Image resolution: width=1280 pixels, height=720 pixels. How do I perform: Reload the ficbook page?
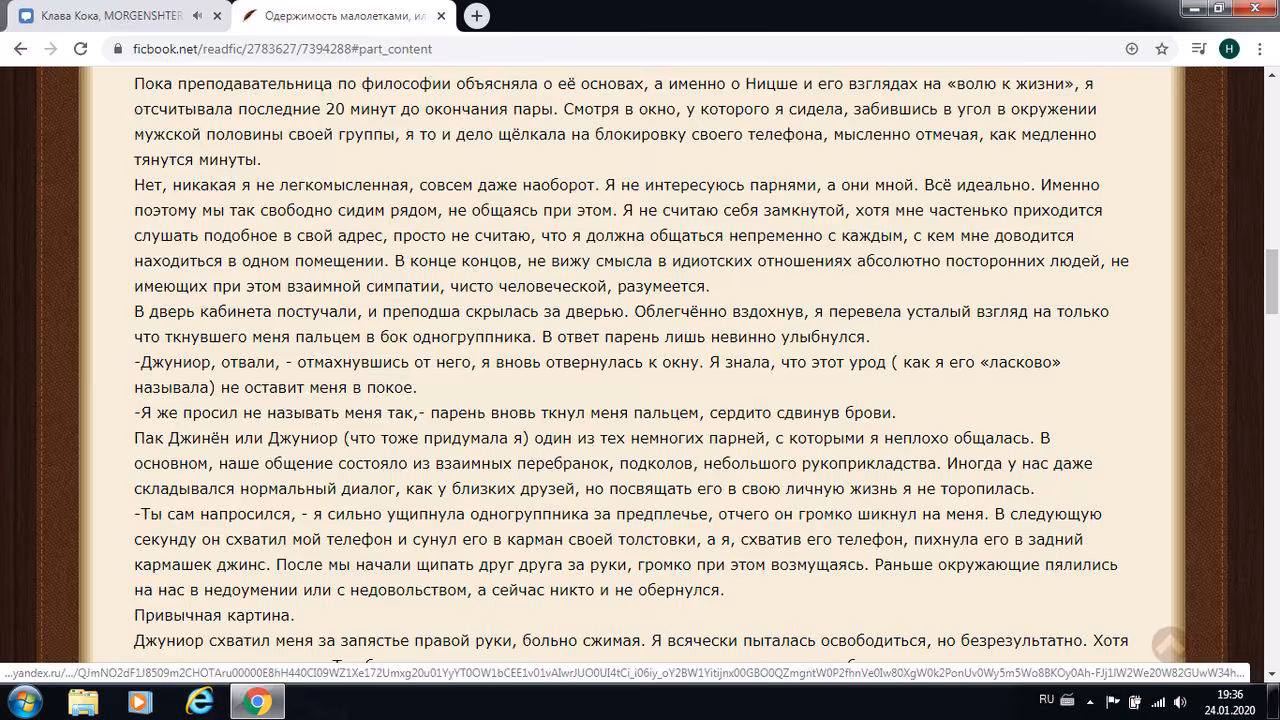tap(82, 49)
